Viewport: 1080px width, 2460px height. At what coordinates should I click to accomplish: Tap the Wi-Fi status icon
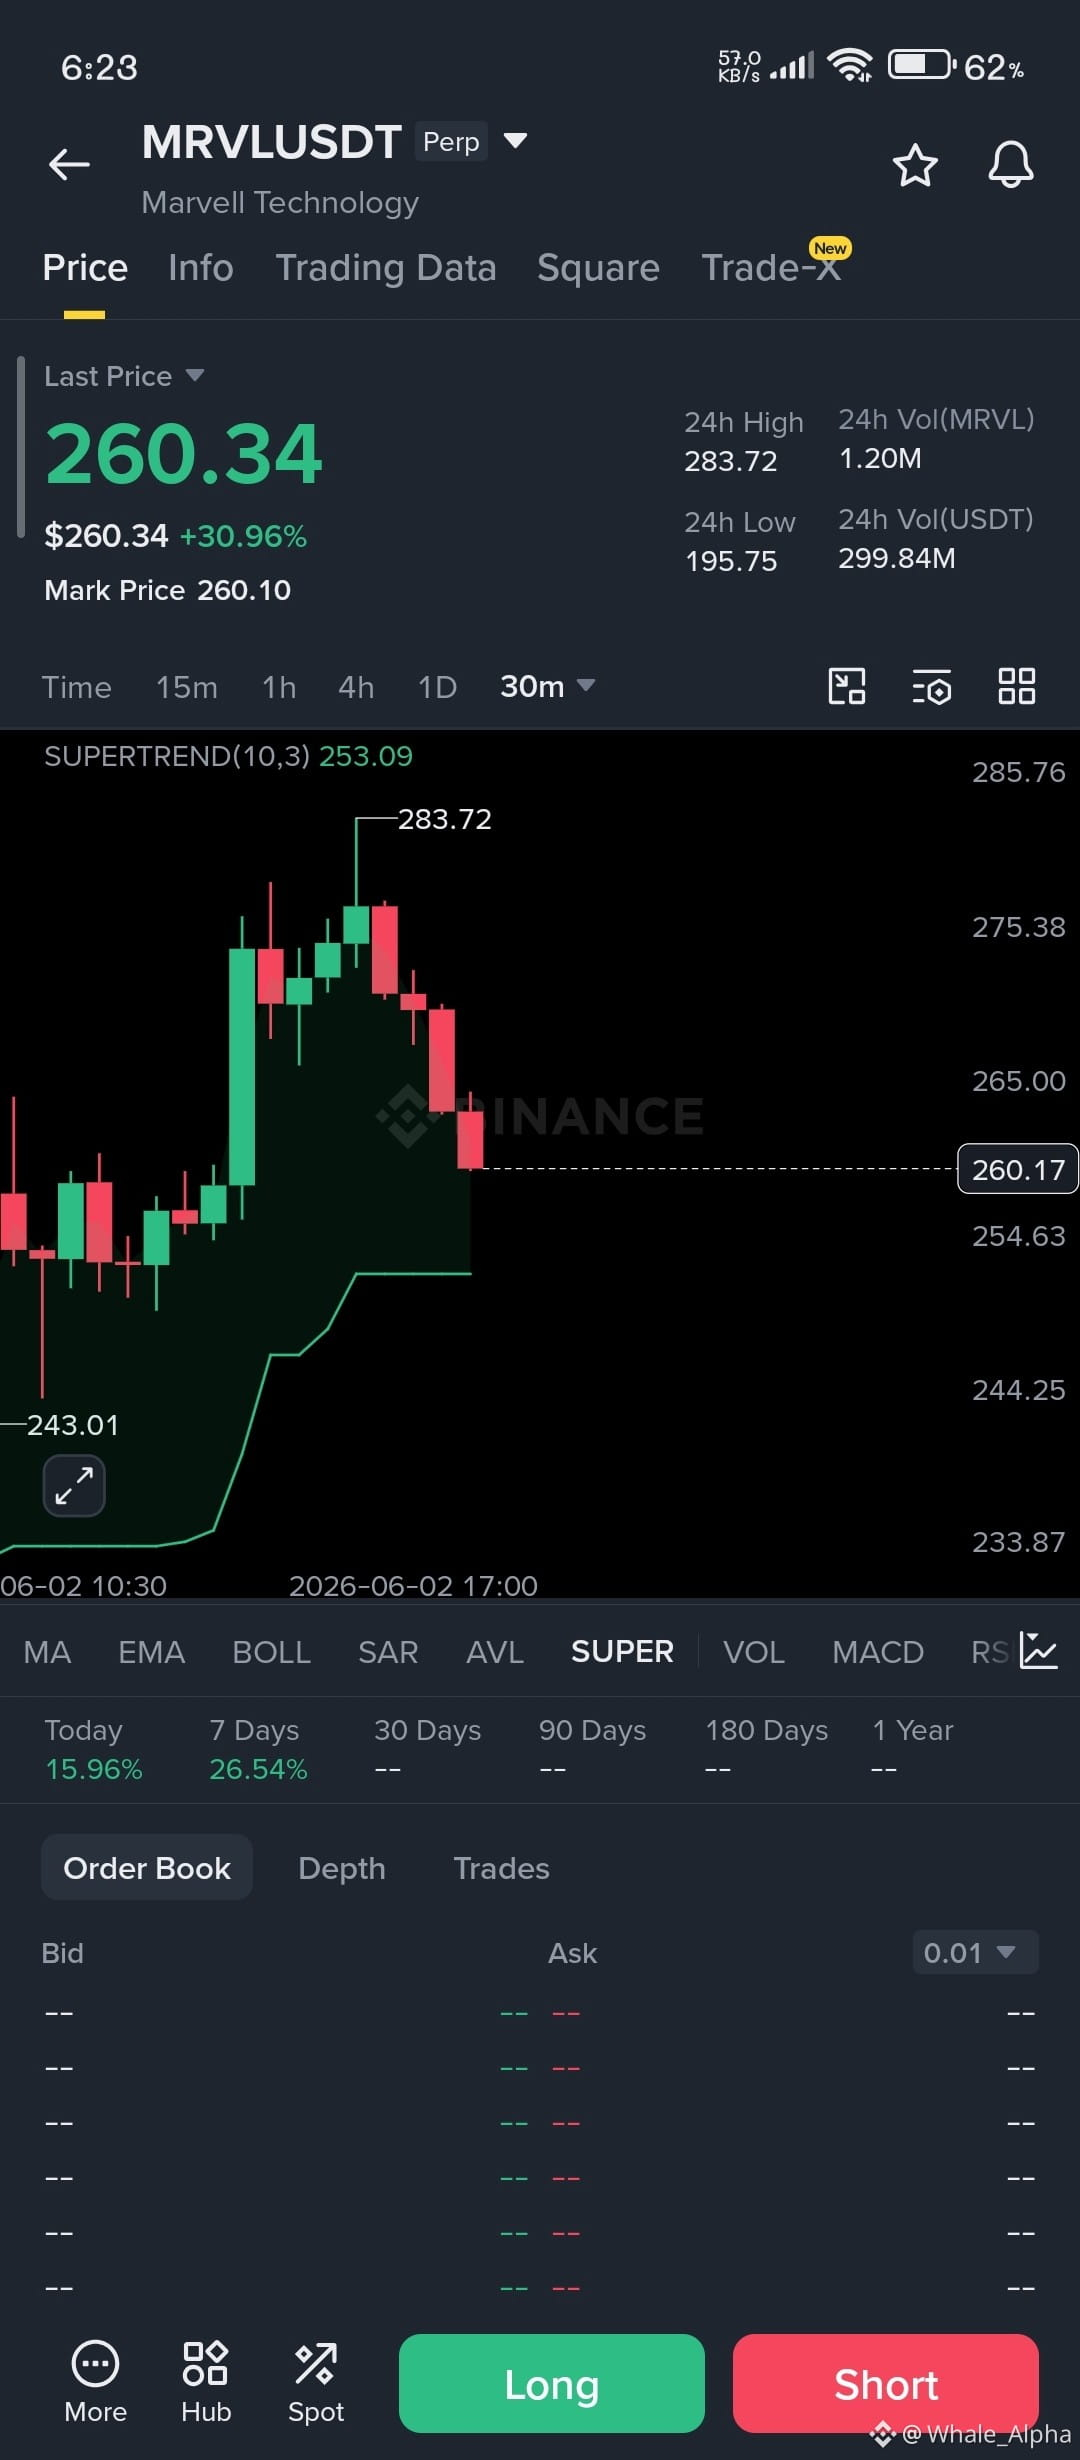click(x=850, y=65)
